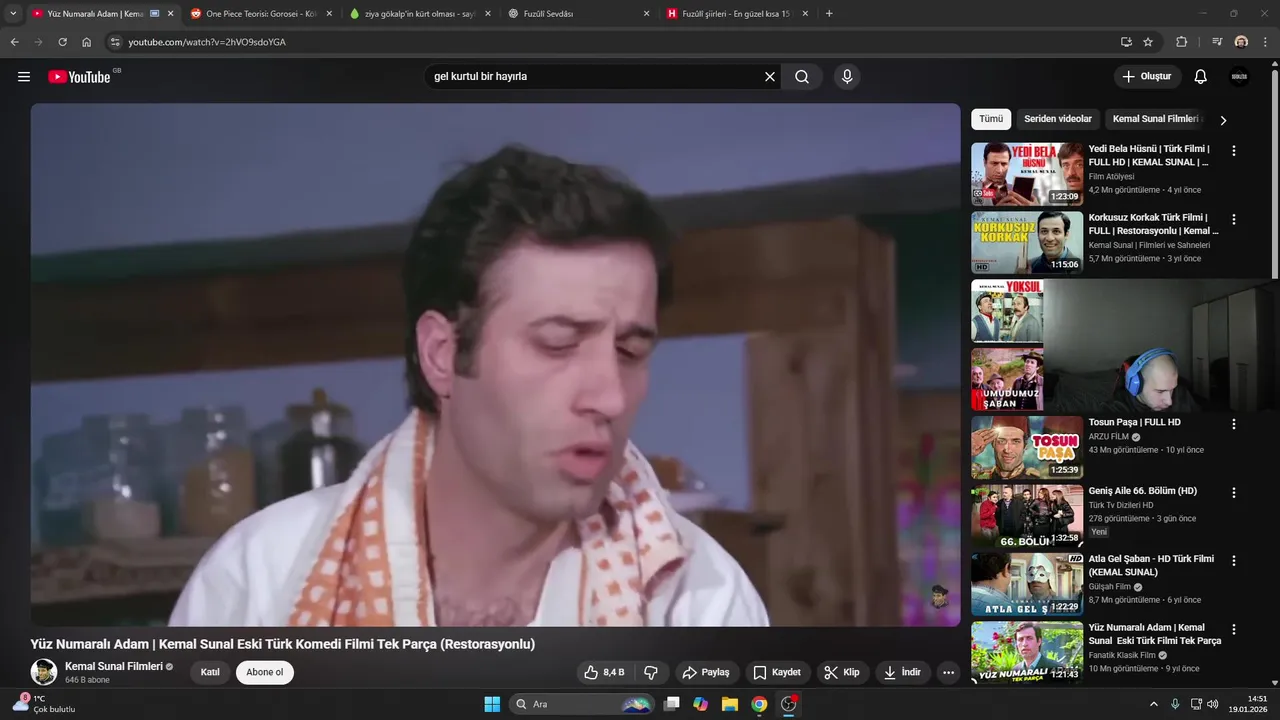Open YouTube notifications bell
Image resolution: width=1280 pixels, height=720 pixels.
pos(1201,77)
